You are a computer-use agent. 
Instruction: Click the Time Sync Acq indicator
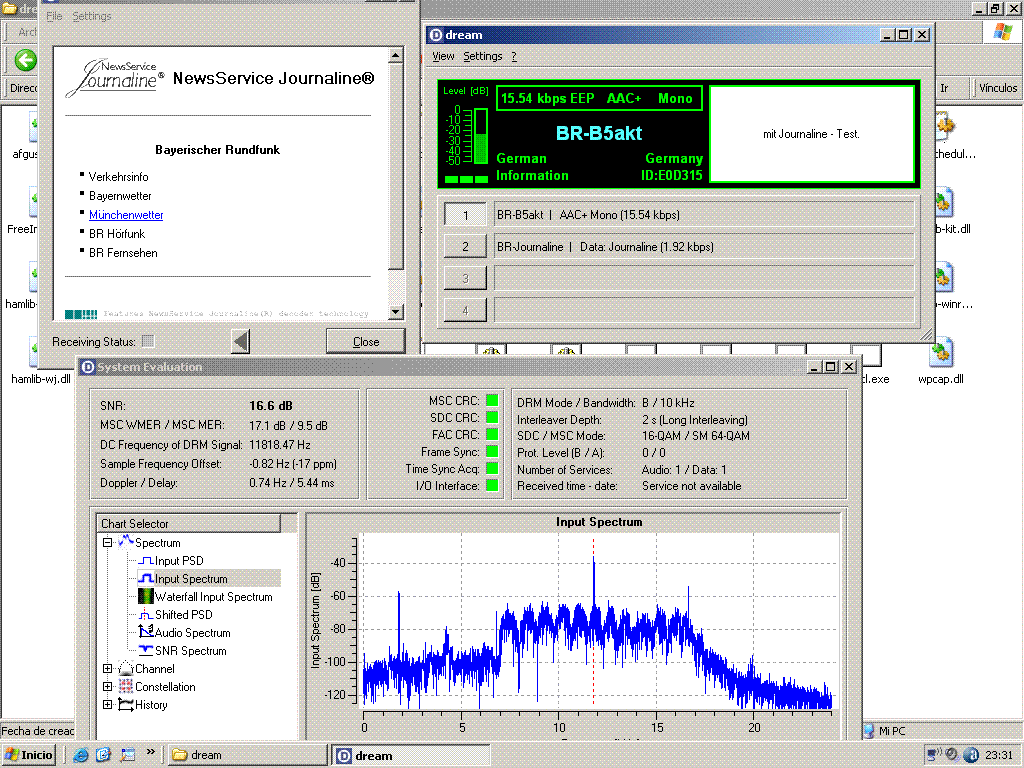point(492,468)
